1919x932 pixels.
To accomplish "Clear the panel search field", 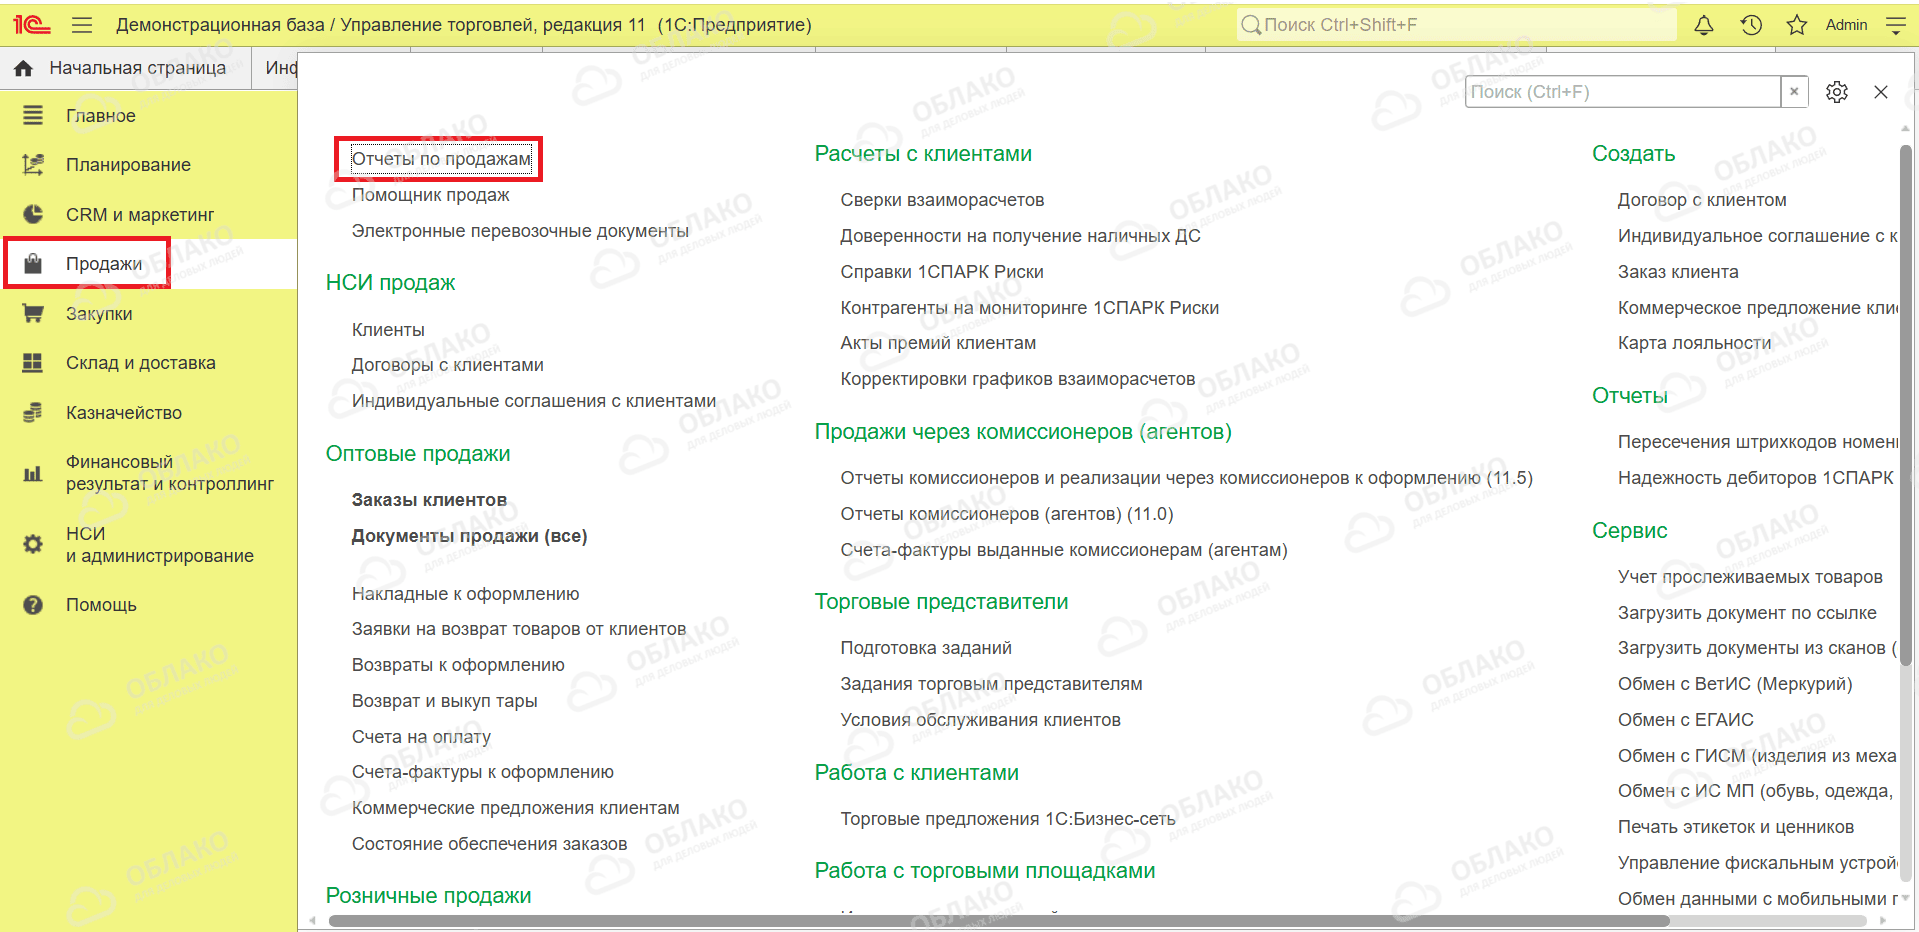I will (x=1794, y=92).
